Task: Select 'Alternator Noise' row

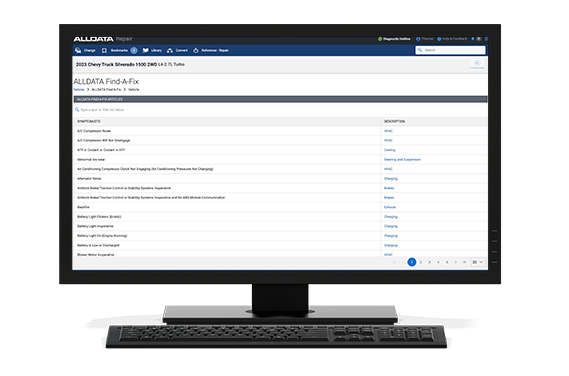Action: [280, 179]
